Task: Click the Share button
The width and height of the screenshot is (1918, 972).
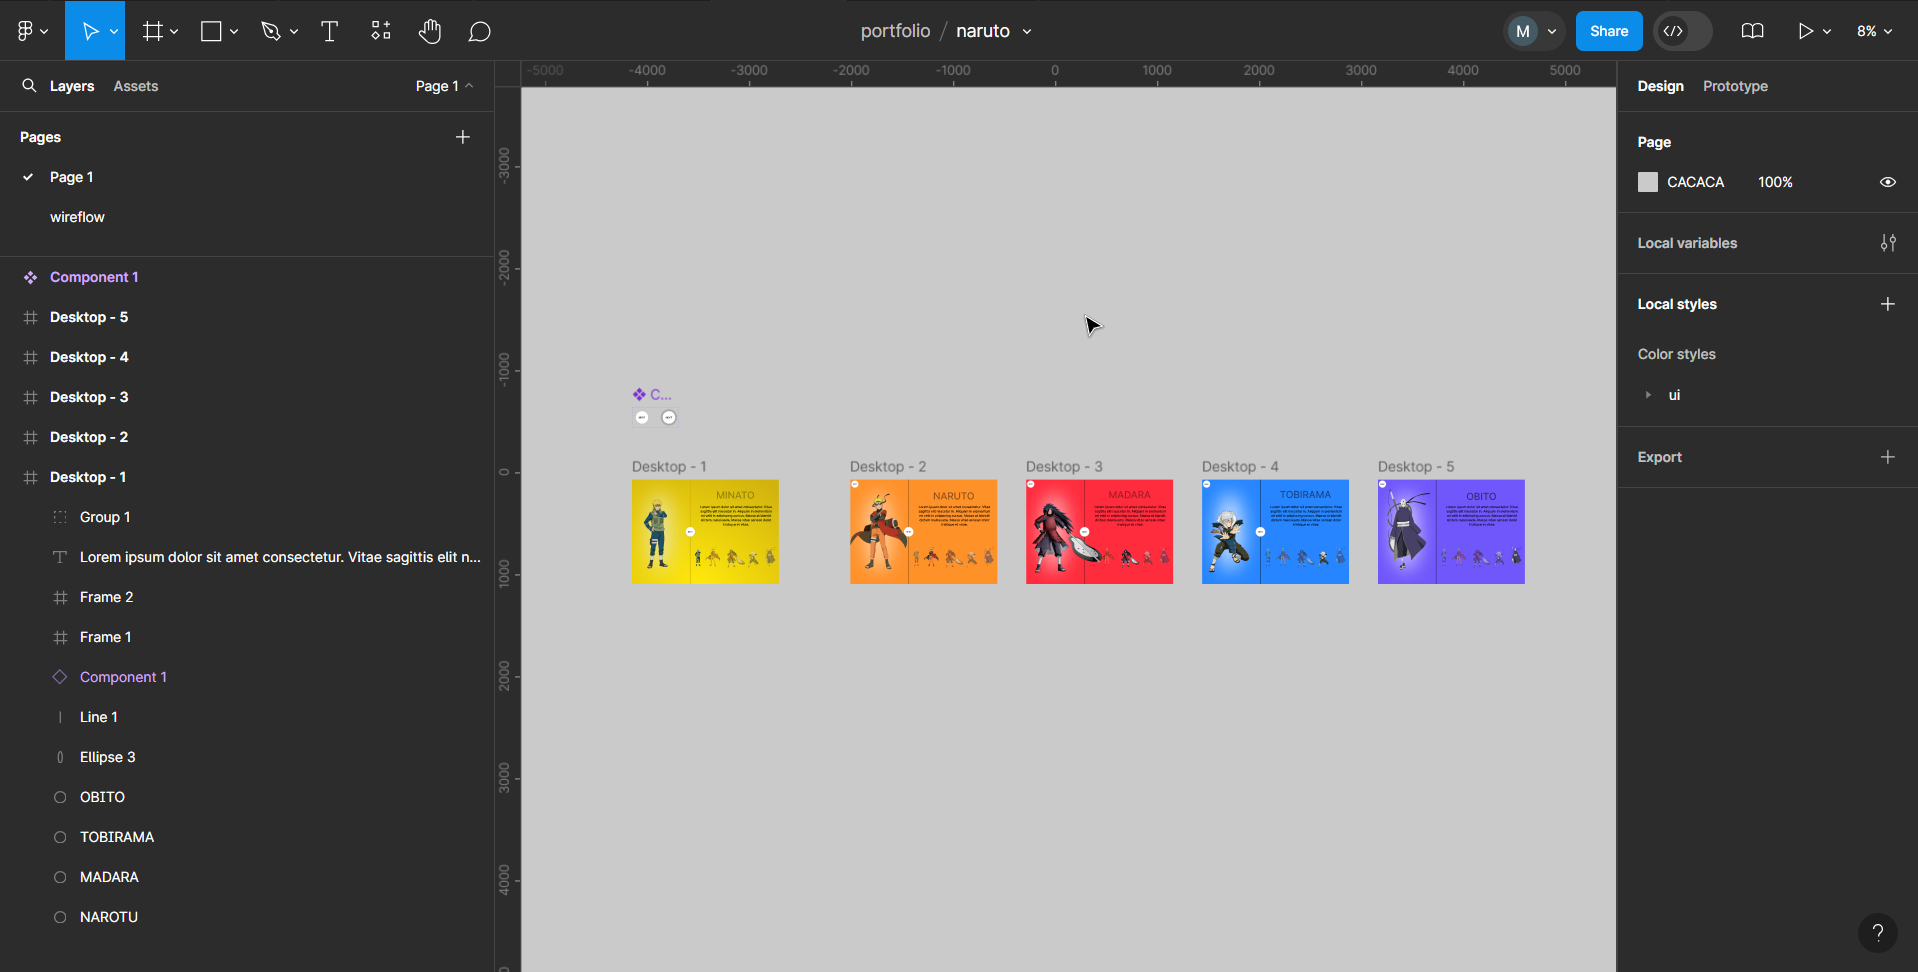Action: pos(1609,31)
